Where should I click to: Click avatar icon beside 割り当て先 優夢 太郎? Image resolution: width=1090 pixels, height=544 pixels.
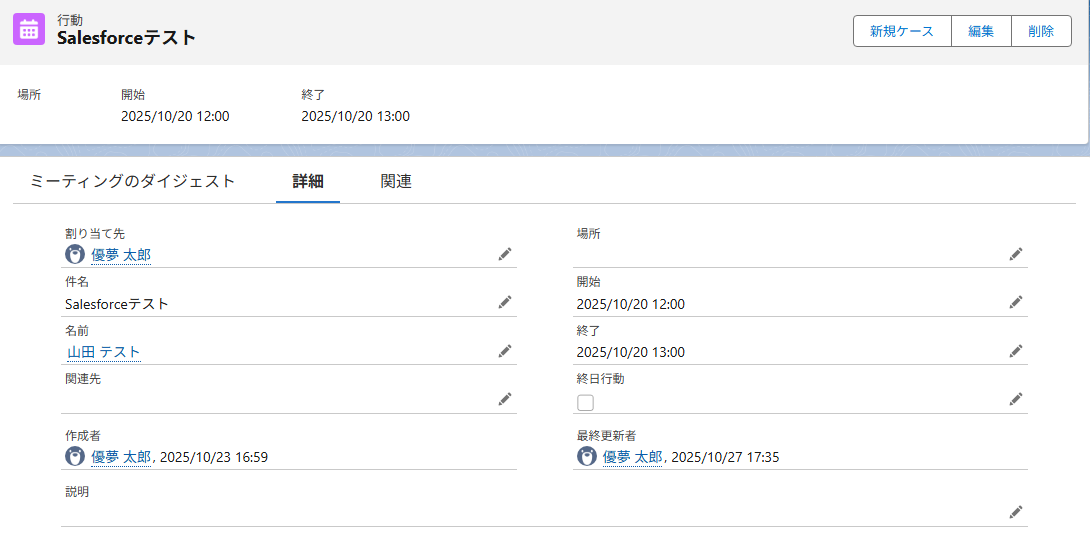point(74,254)
